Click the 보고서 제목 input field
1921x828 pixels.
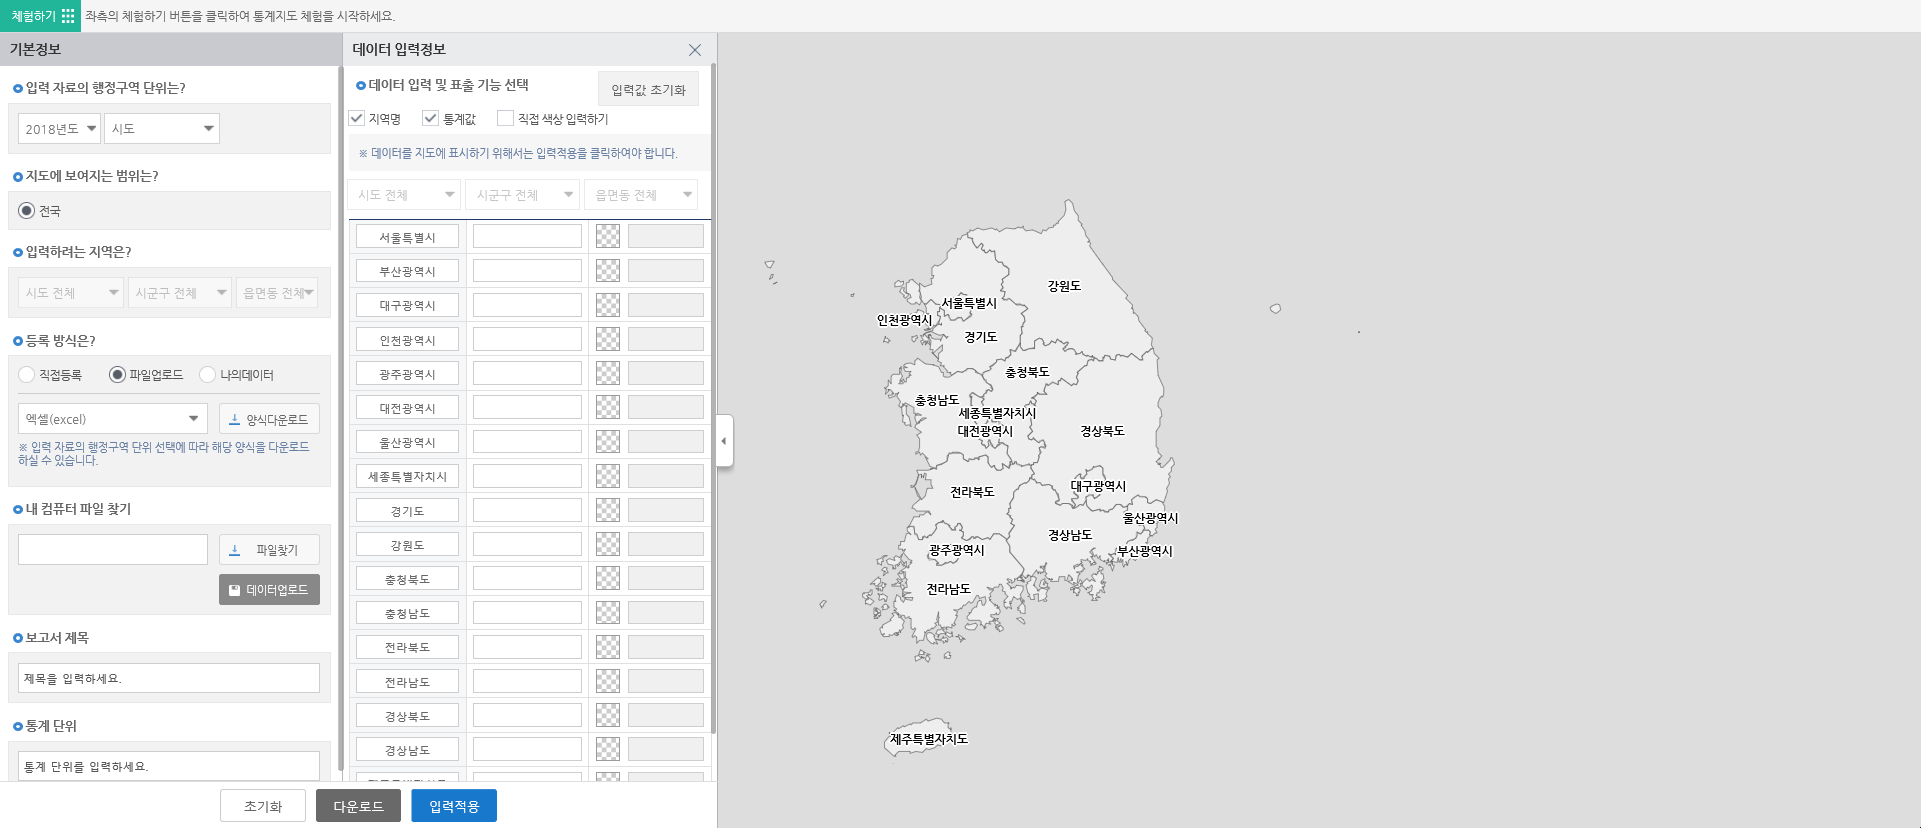tap(169, 678)
